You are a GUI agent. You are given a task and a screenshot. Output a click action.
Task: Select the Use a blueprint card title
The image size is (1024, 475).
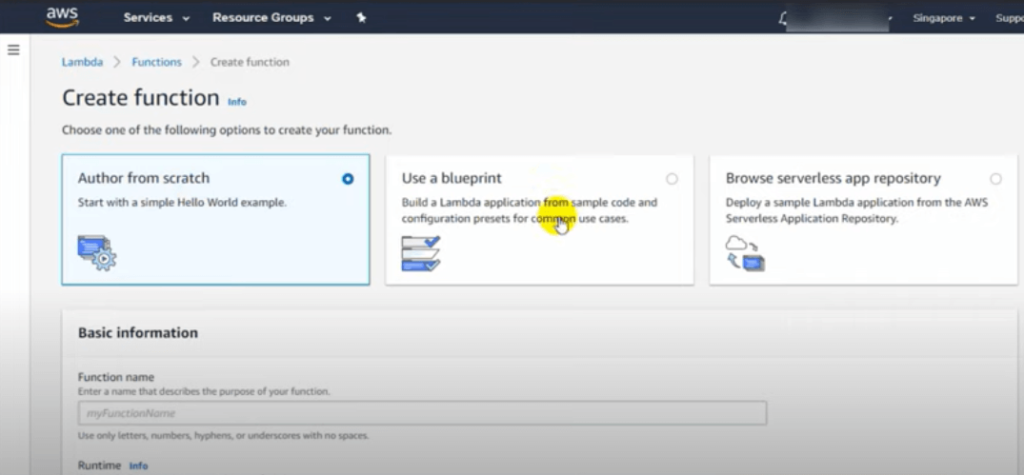tap(452, 178)
